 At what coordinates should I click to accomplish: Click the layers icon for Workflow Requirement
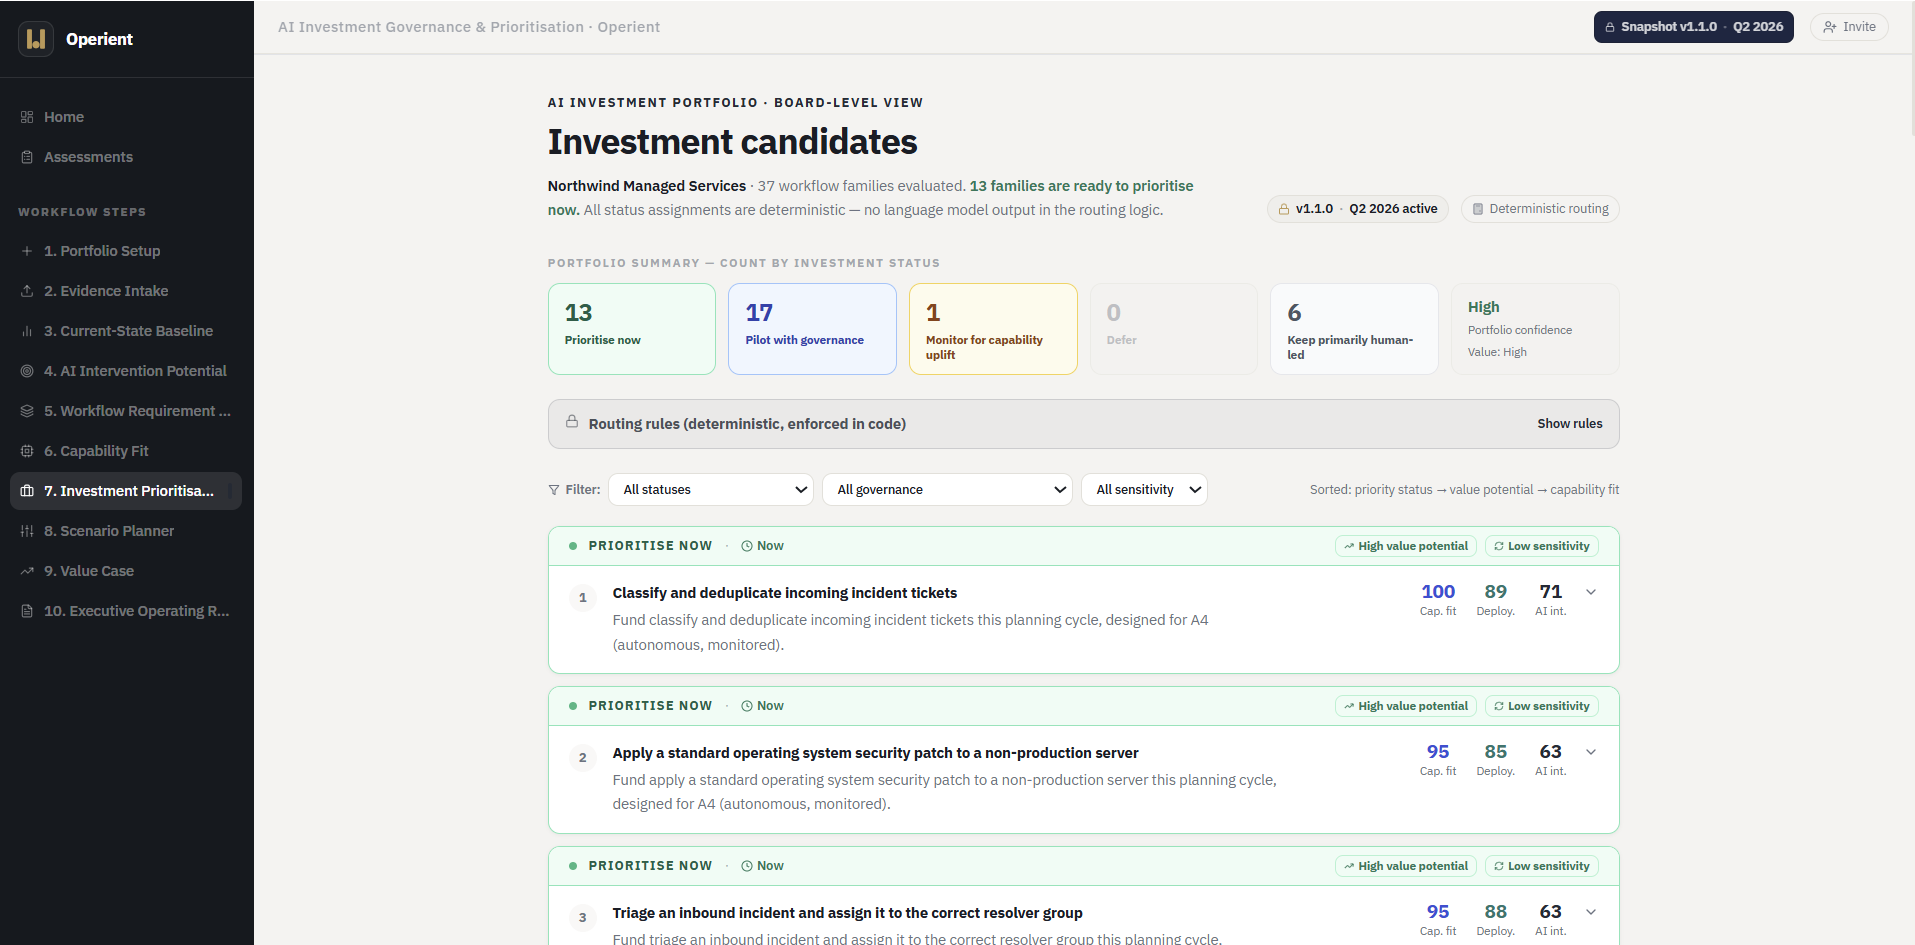click(27, 411)
